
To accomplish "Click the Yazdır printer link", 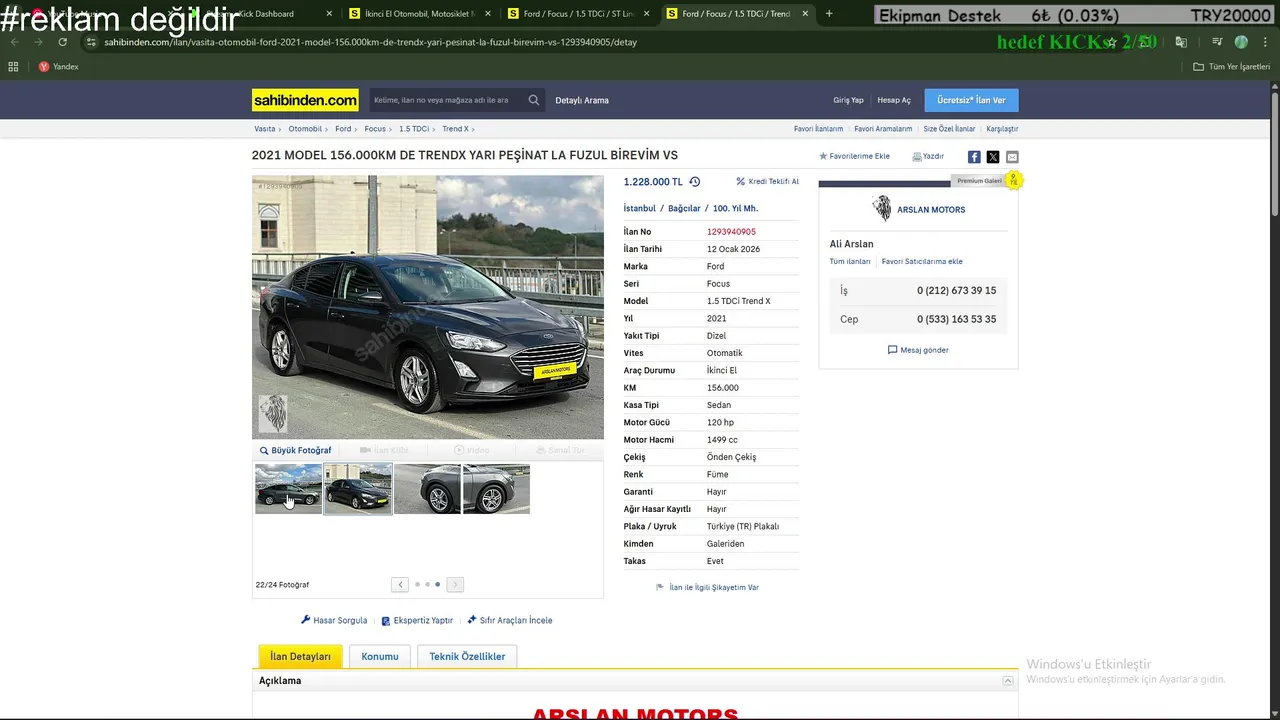I will click(x=928, y=156).
